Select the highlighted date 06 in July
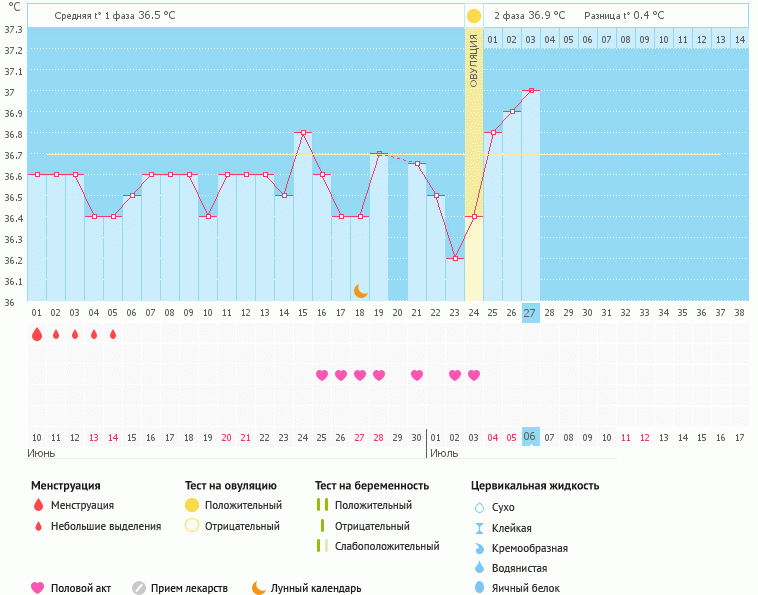This screenshot has height=595, width=758. point(530,437)
